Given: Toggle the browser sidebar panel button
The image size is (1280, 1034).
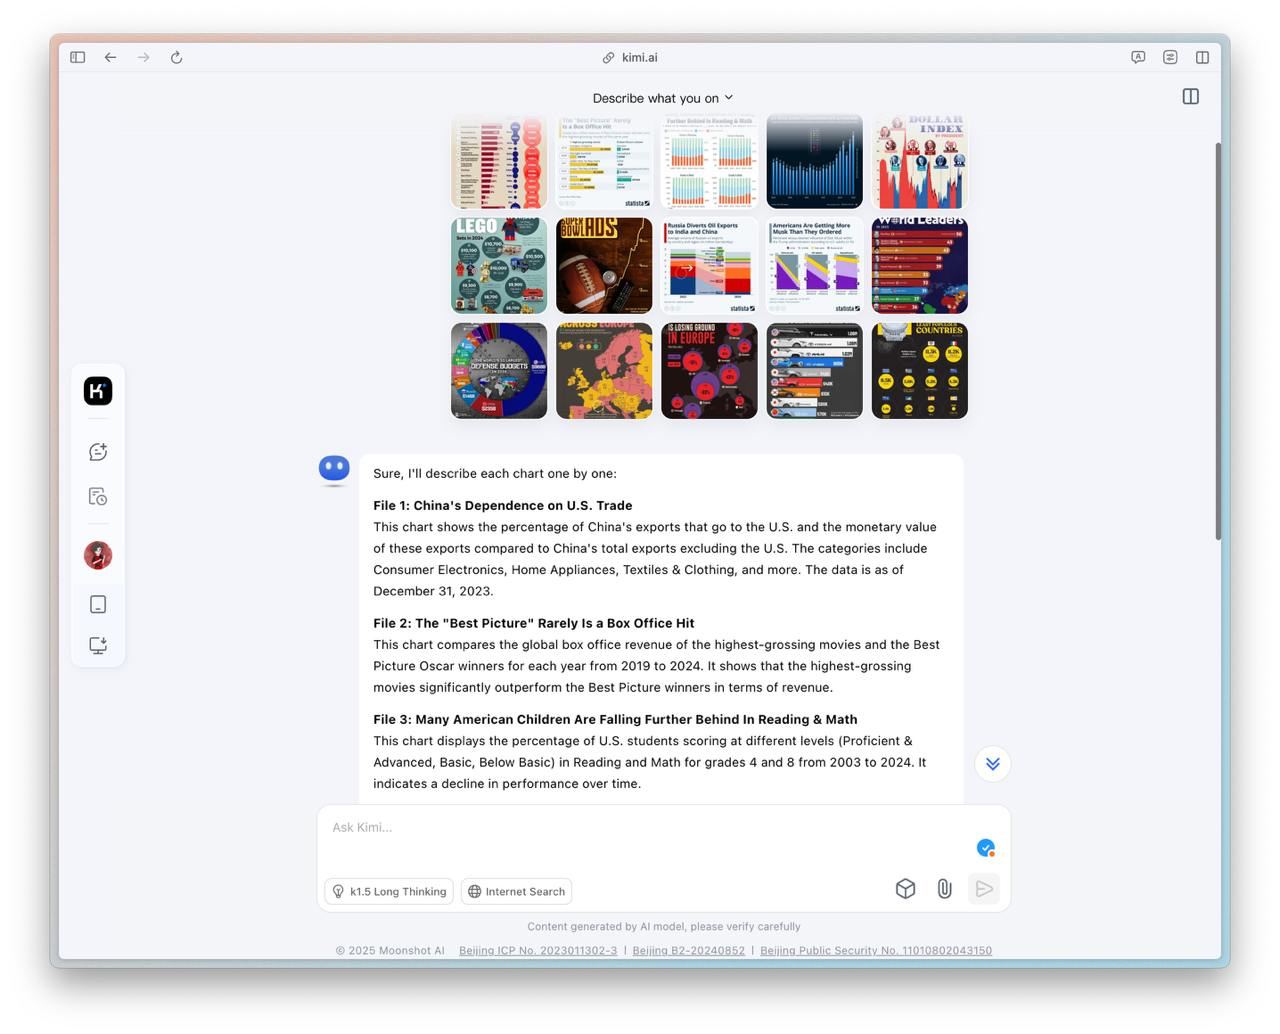Looking at the screenshot, I should click(78, 57).
